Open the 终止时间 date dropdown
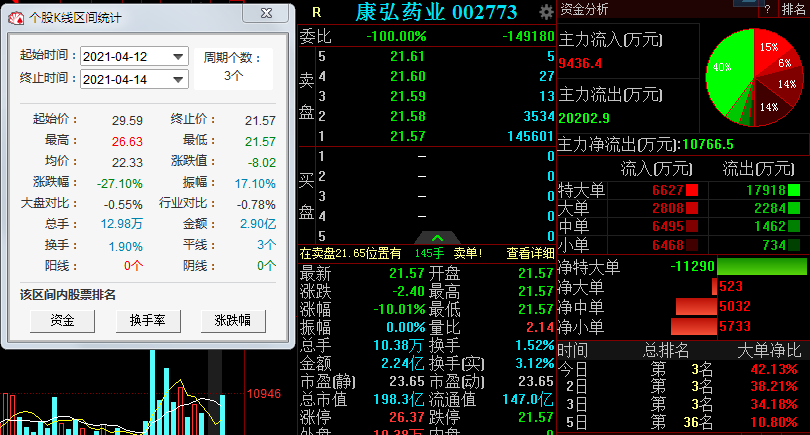Viewport: 810px width, 435px height. point(178,80)
